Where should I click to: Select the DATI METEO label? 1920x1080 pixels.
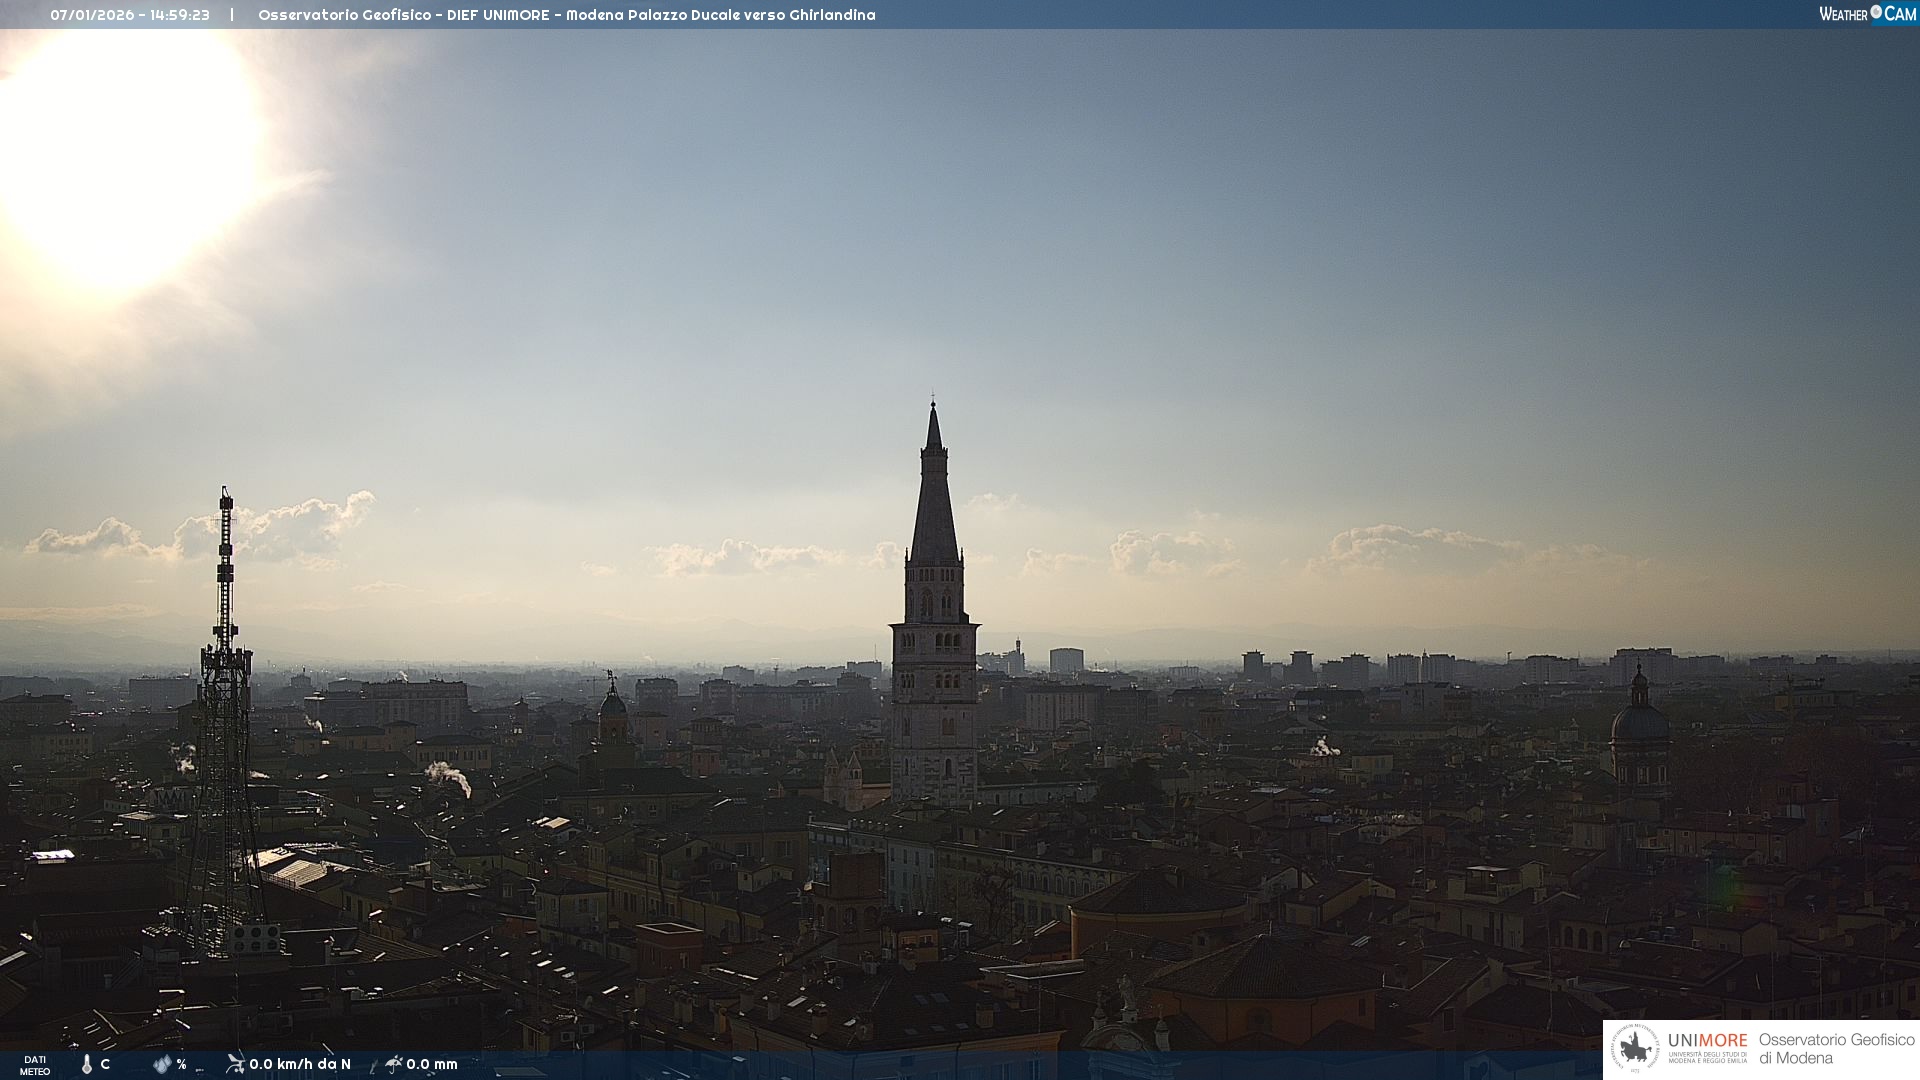(35, 1065)
